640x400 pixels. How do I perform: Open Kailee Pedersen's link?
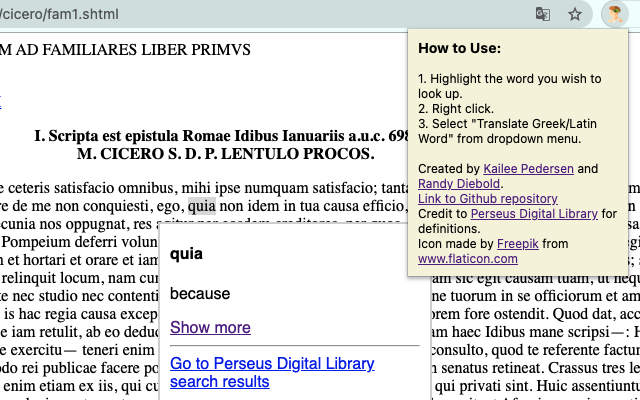coord(529,169)
